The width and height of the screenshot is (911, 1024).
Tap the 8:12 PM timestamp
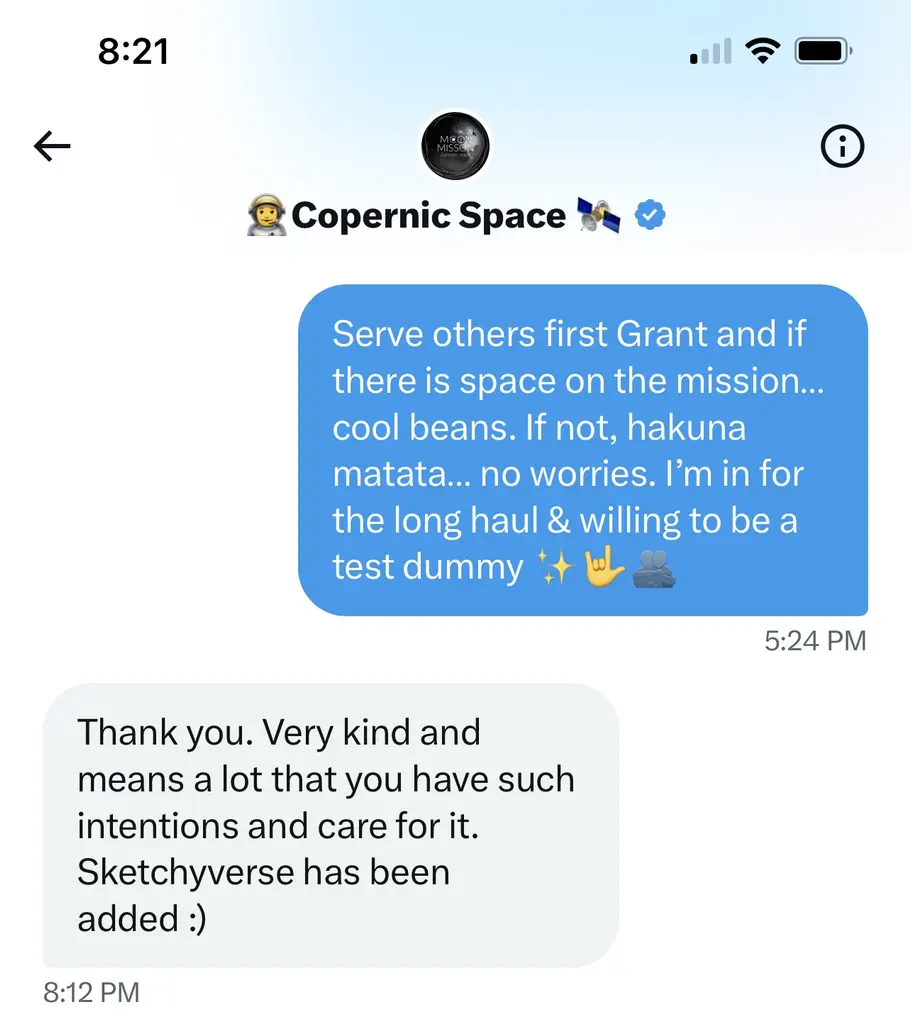(91, 993)
